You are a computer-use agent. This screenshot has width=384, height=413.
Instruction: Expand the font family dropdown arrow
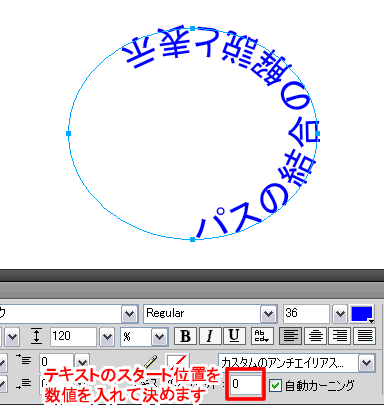coord(130,314)
